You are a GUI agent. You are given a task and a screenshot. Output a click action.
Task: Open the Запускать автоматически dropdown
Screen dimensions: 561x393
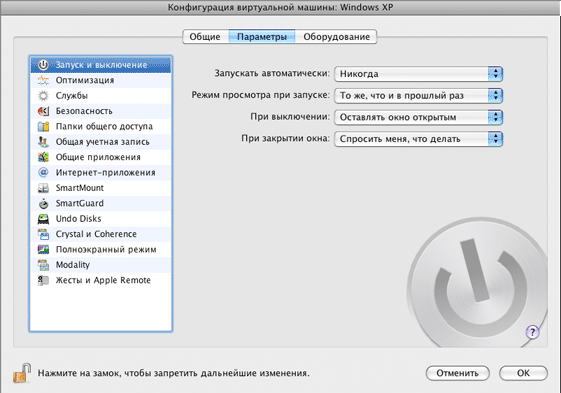418,74
